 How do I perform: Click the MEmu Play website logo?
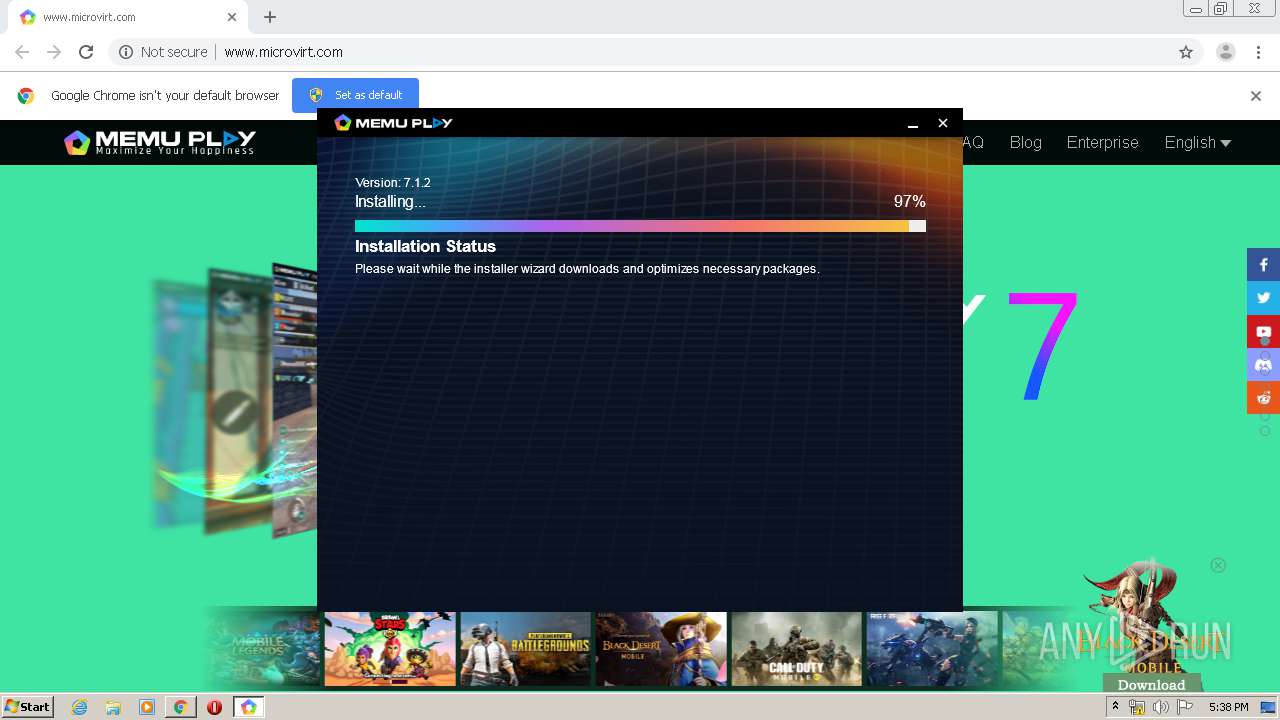tap(160, 142)
